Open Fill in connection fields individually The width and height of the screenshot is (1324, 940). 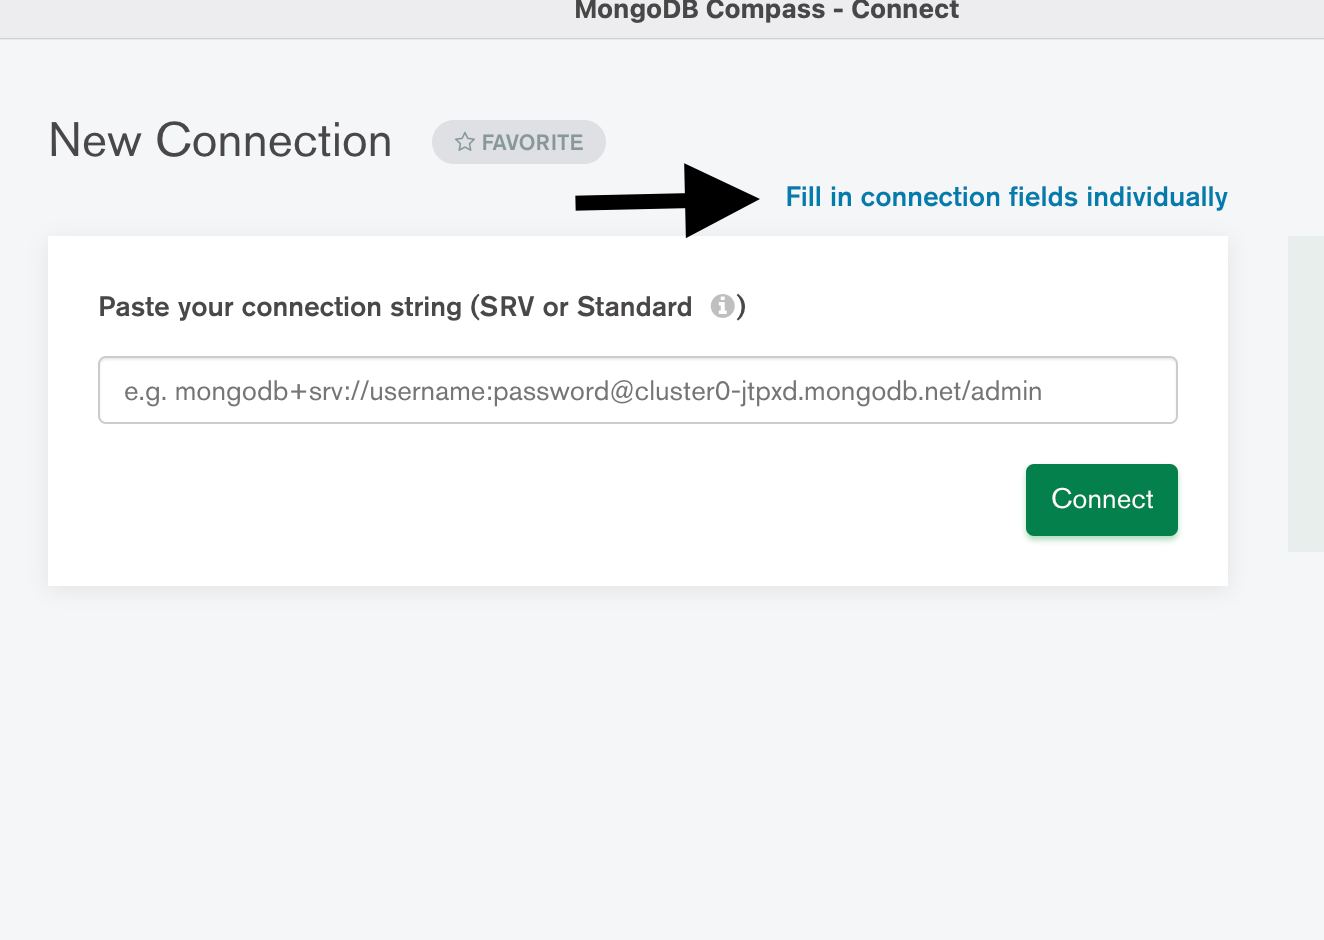point(1006,197)
